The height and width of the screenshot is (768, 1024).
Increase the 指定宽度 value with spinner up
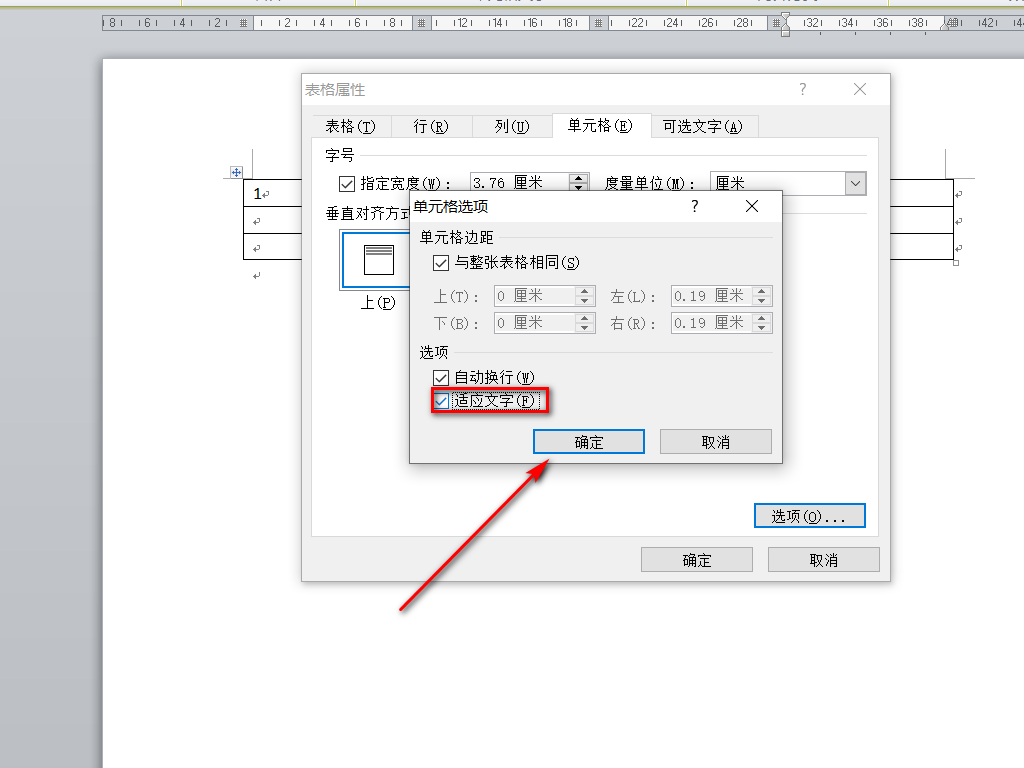click(x=579, y=178)
